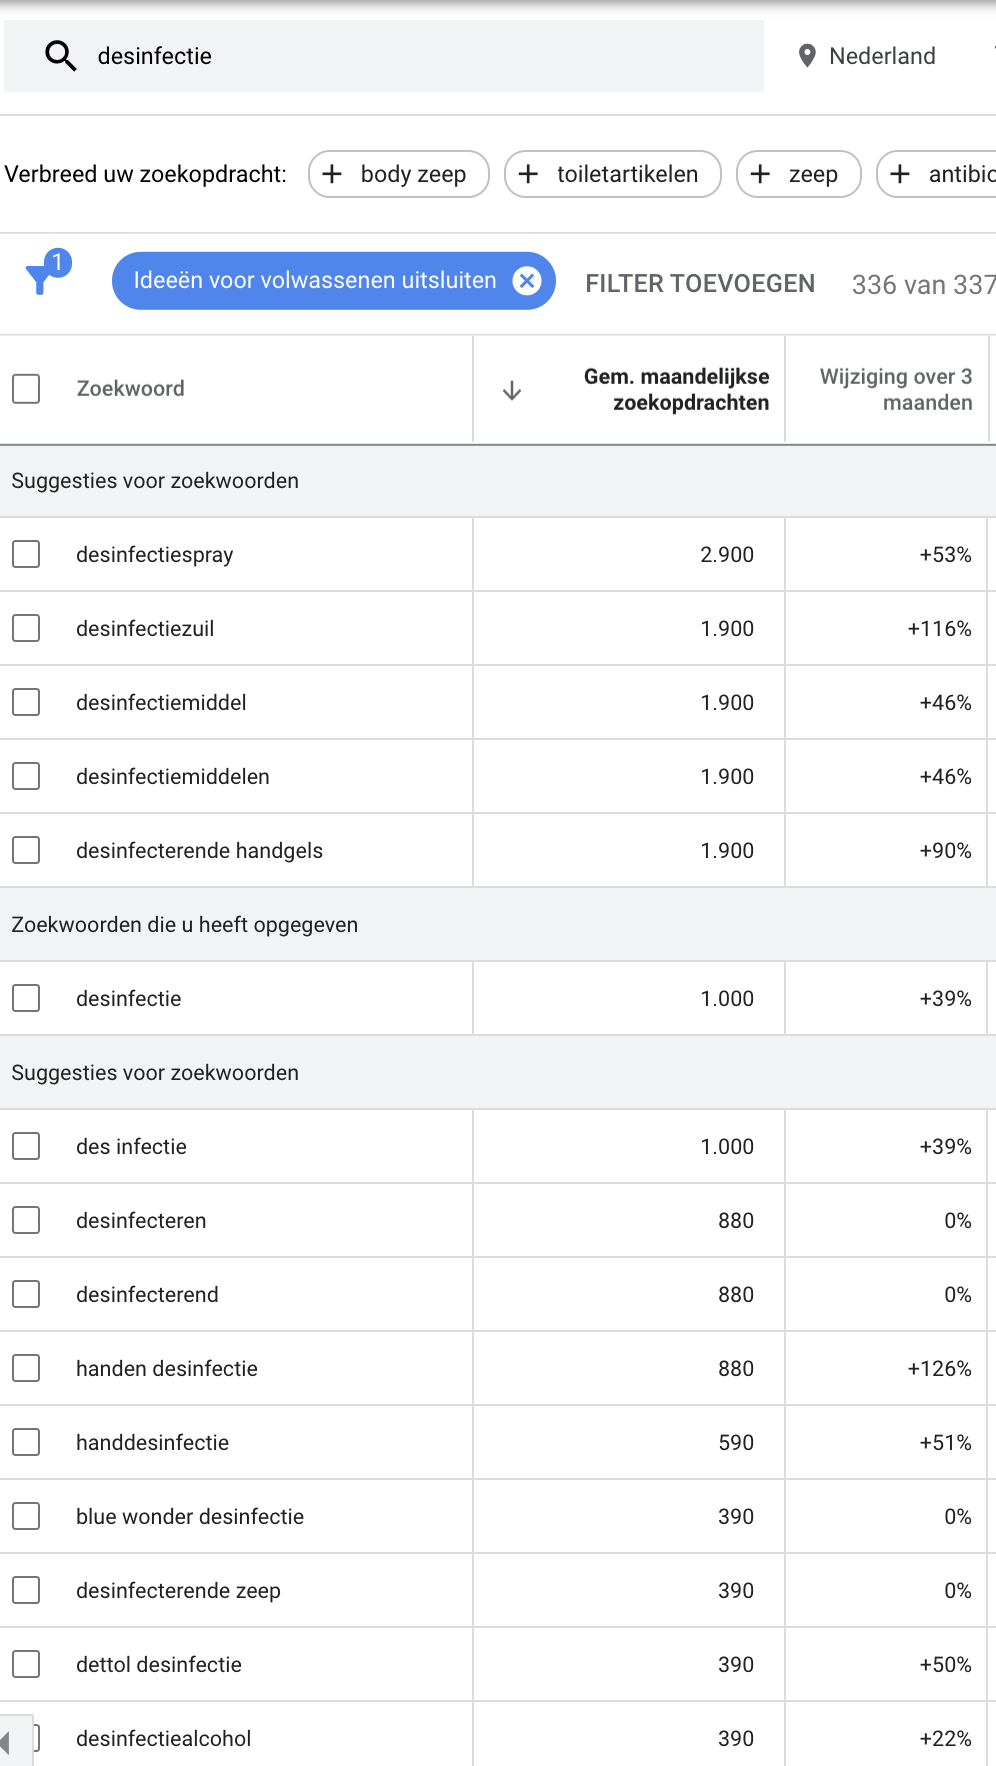Sort by Gem. maandelijkse zoekopdrachten column
This screenshot has height=1766, width=996.
[676, 390]
